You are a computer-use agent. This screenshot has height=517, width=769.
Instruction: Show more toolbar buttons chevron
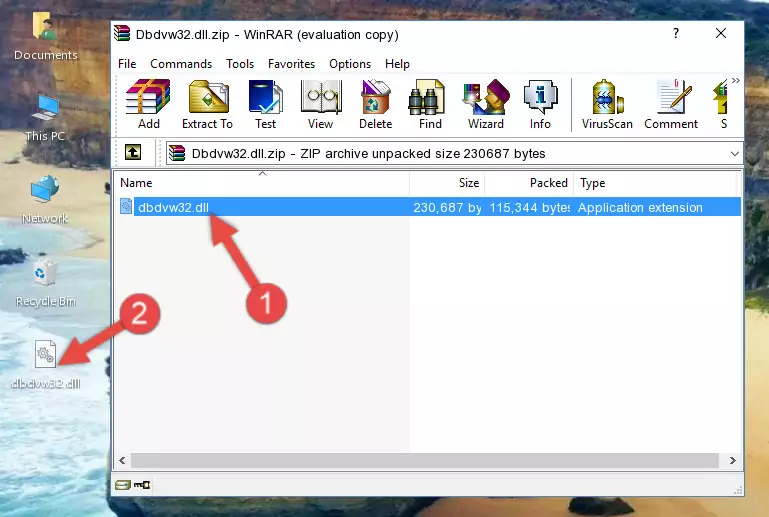(735, 80)
